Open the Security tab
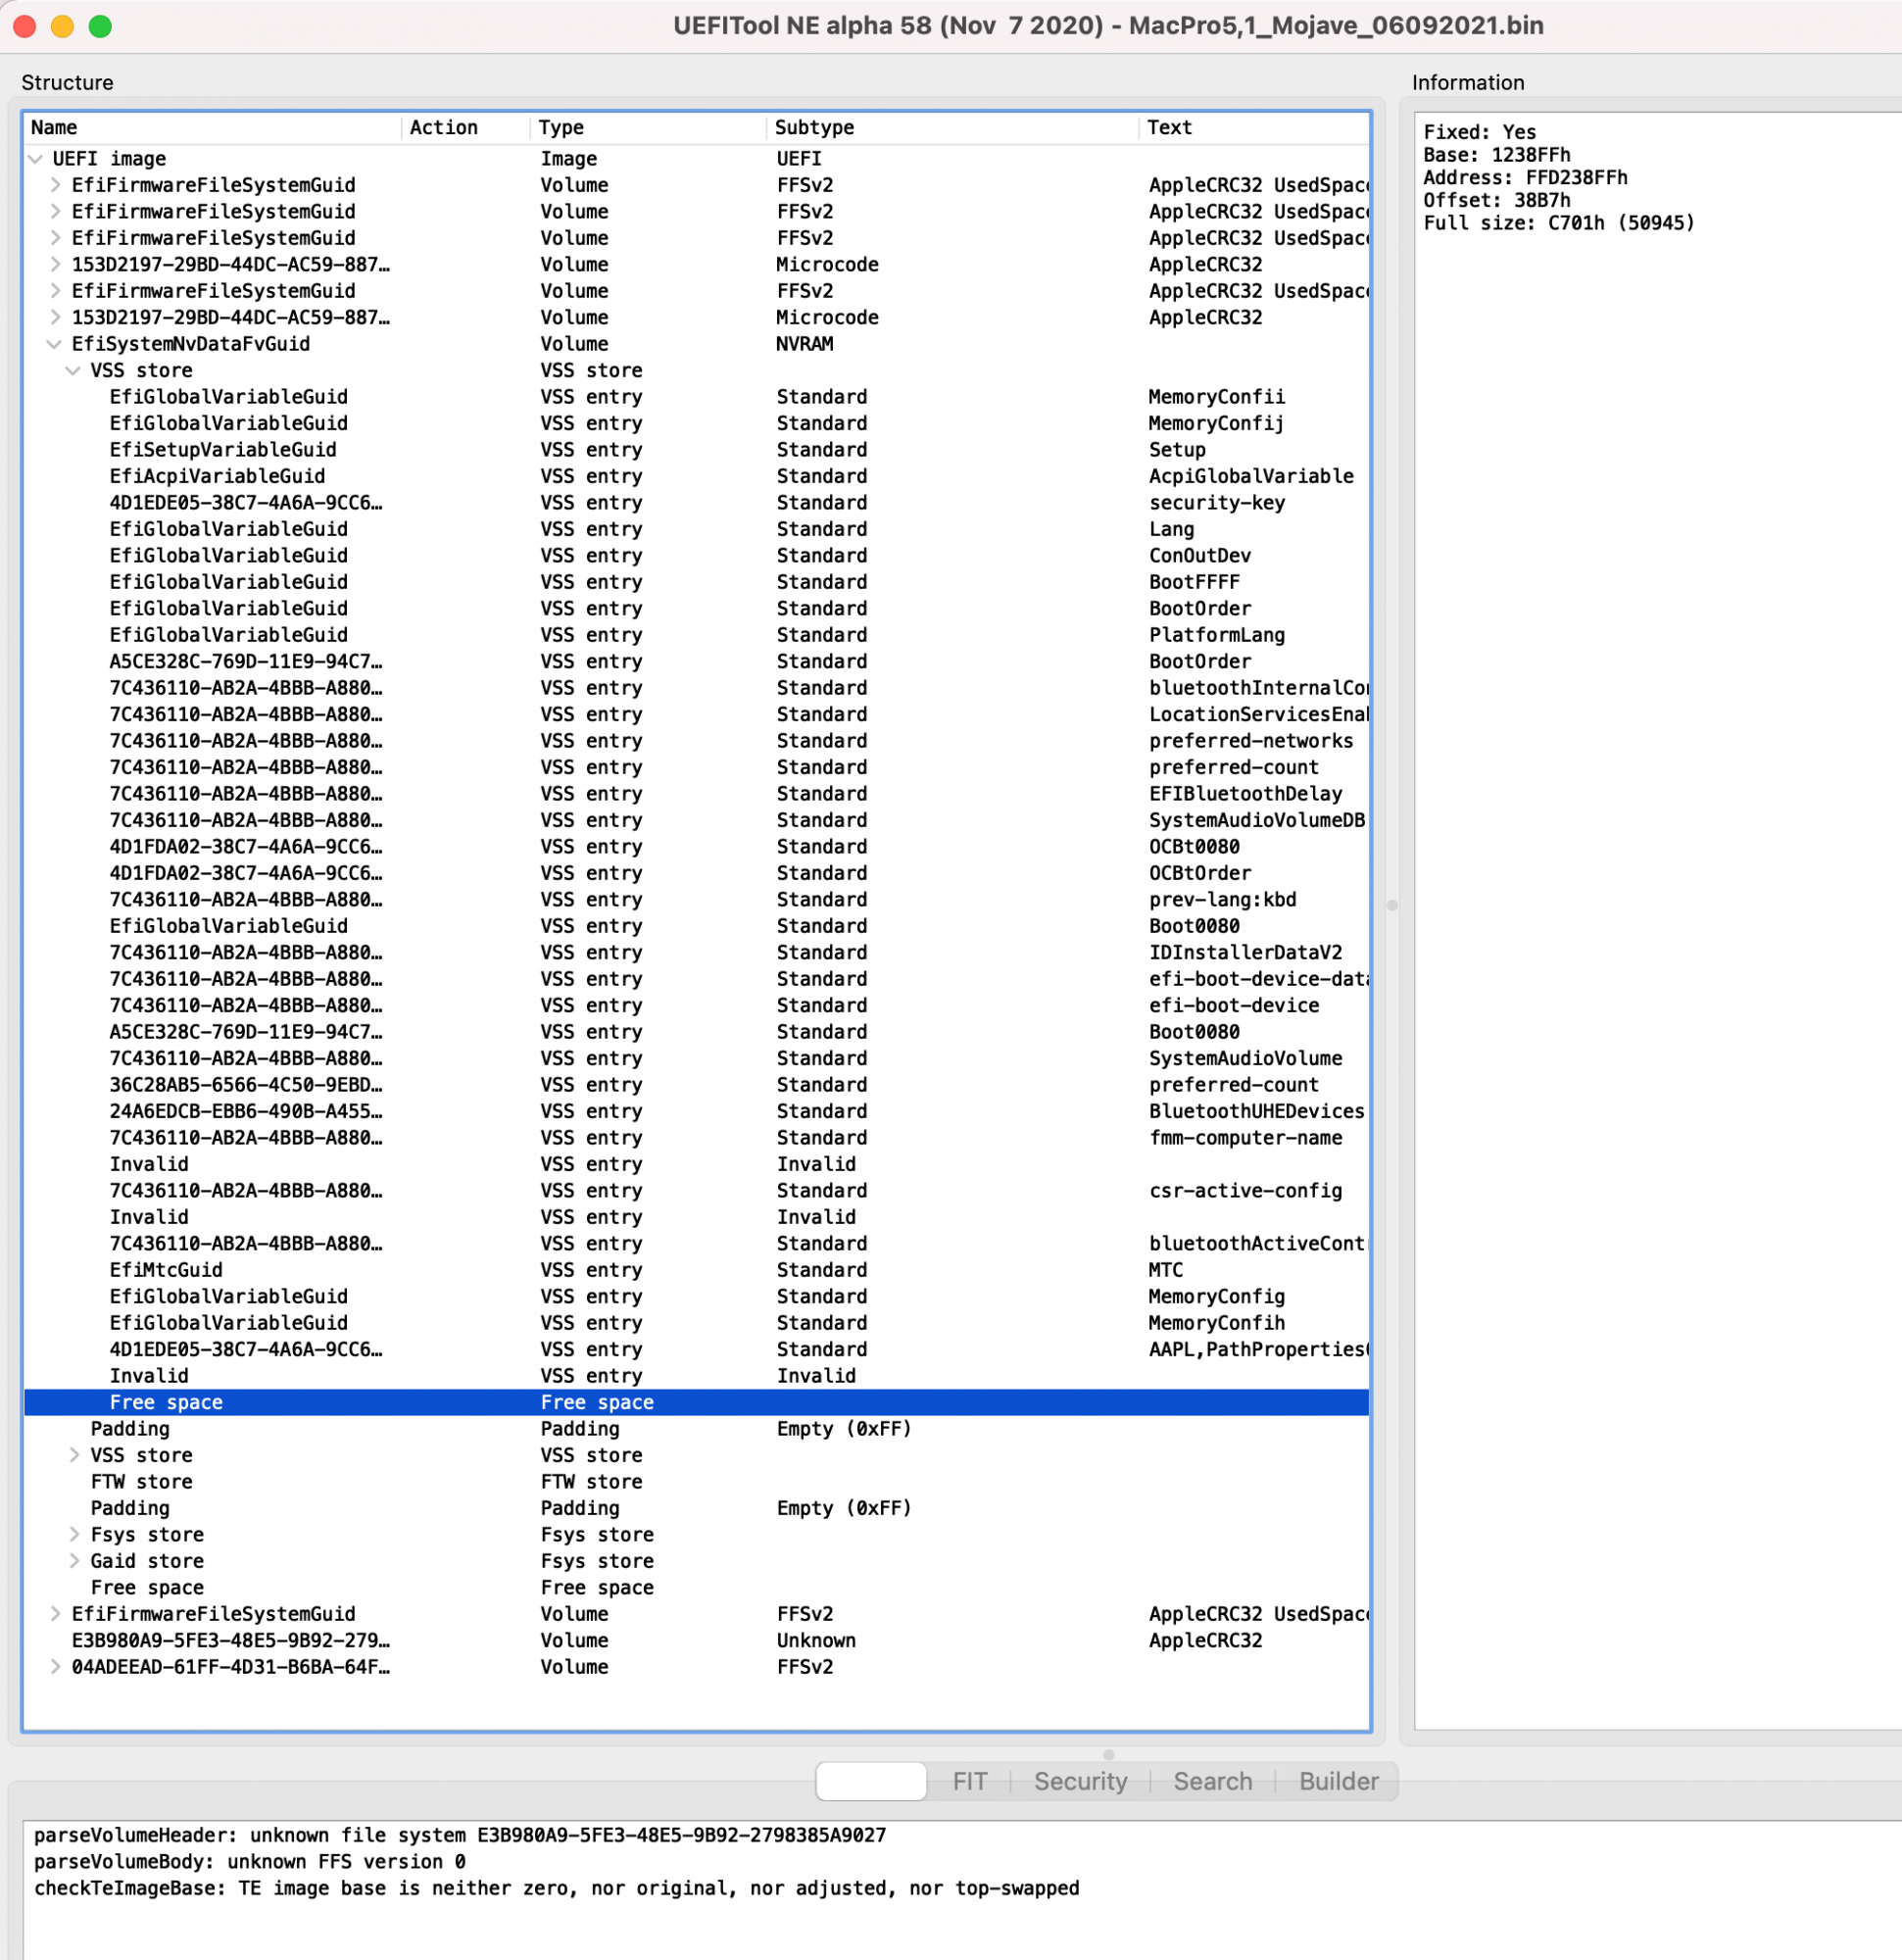This screenshot has height=1960, width=1902. pos(1080,1782)
